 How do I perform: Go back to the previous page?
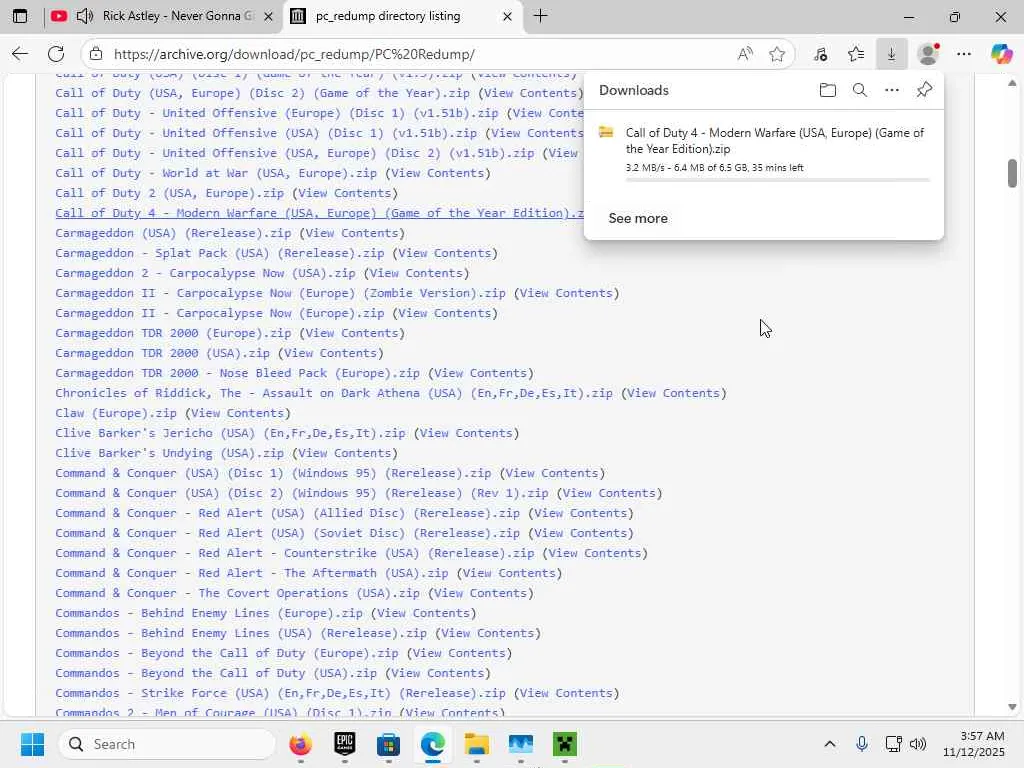[20, 54]
